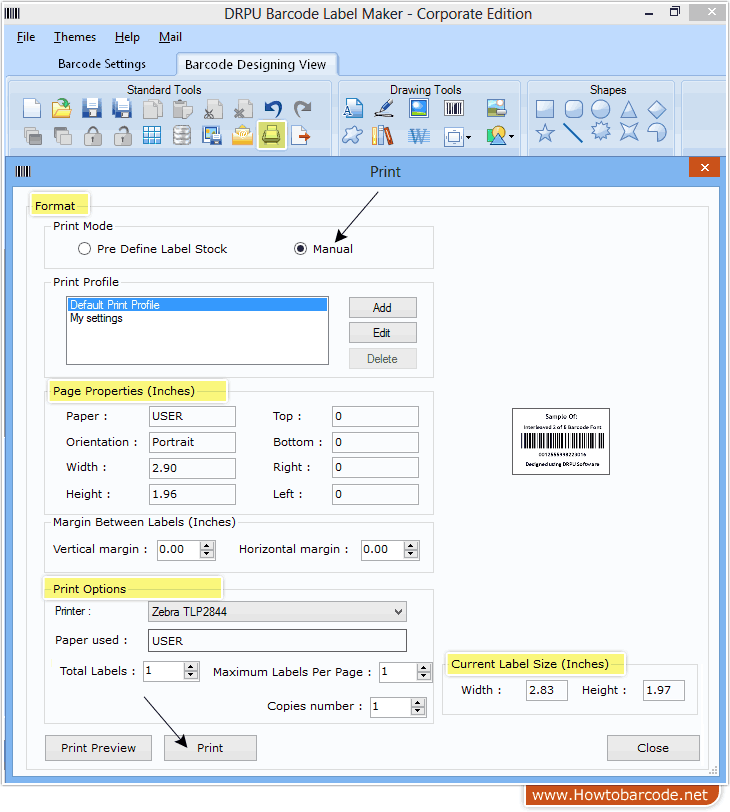
Task: Click the export page with arrow icon
Action: [301, 136]
